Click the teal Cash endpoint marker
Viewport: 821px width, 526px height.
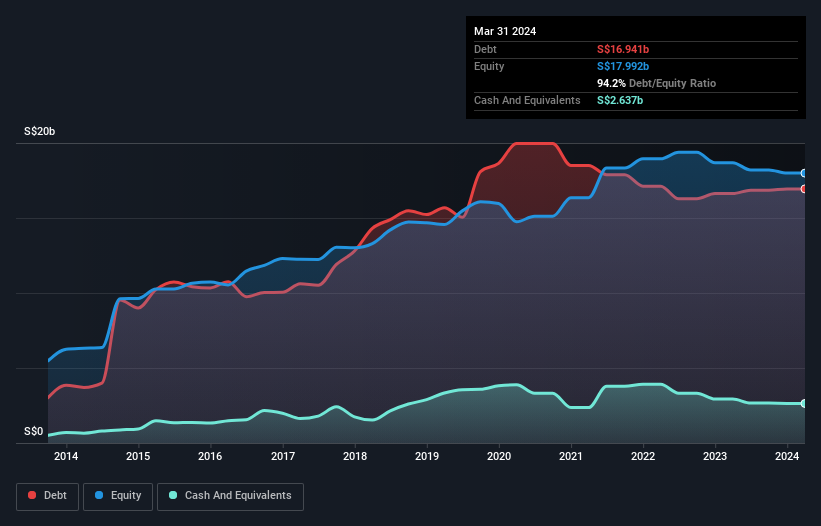(804, 403)
